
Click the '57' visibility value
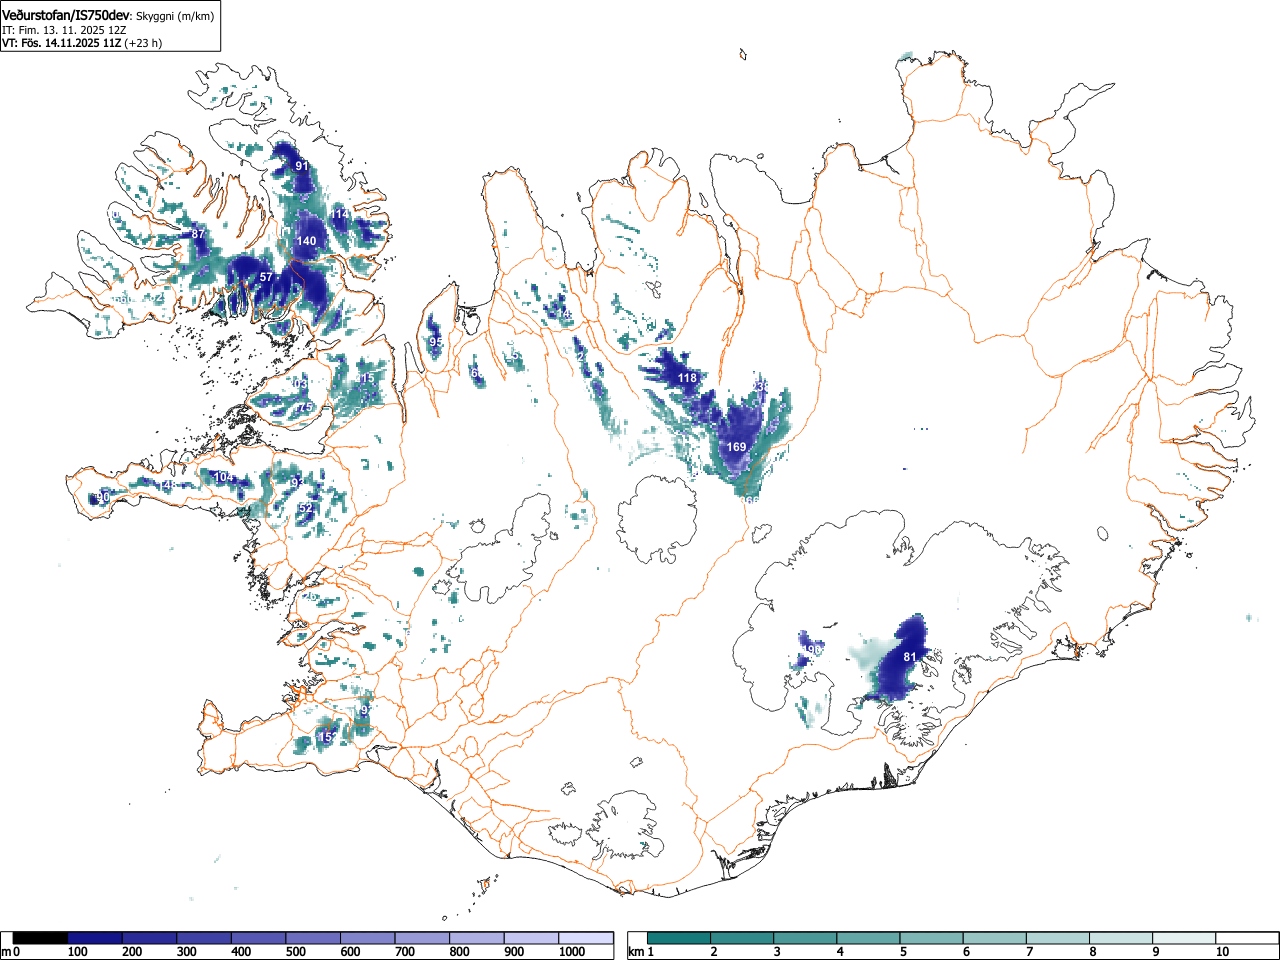(x=266, y=277)
